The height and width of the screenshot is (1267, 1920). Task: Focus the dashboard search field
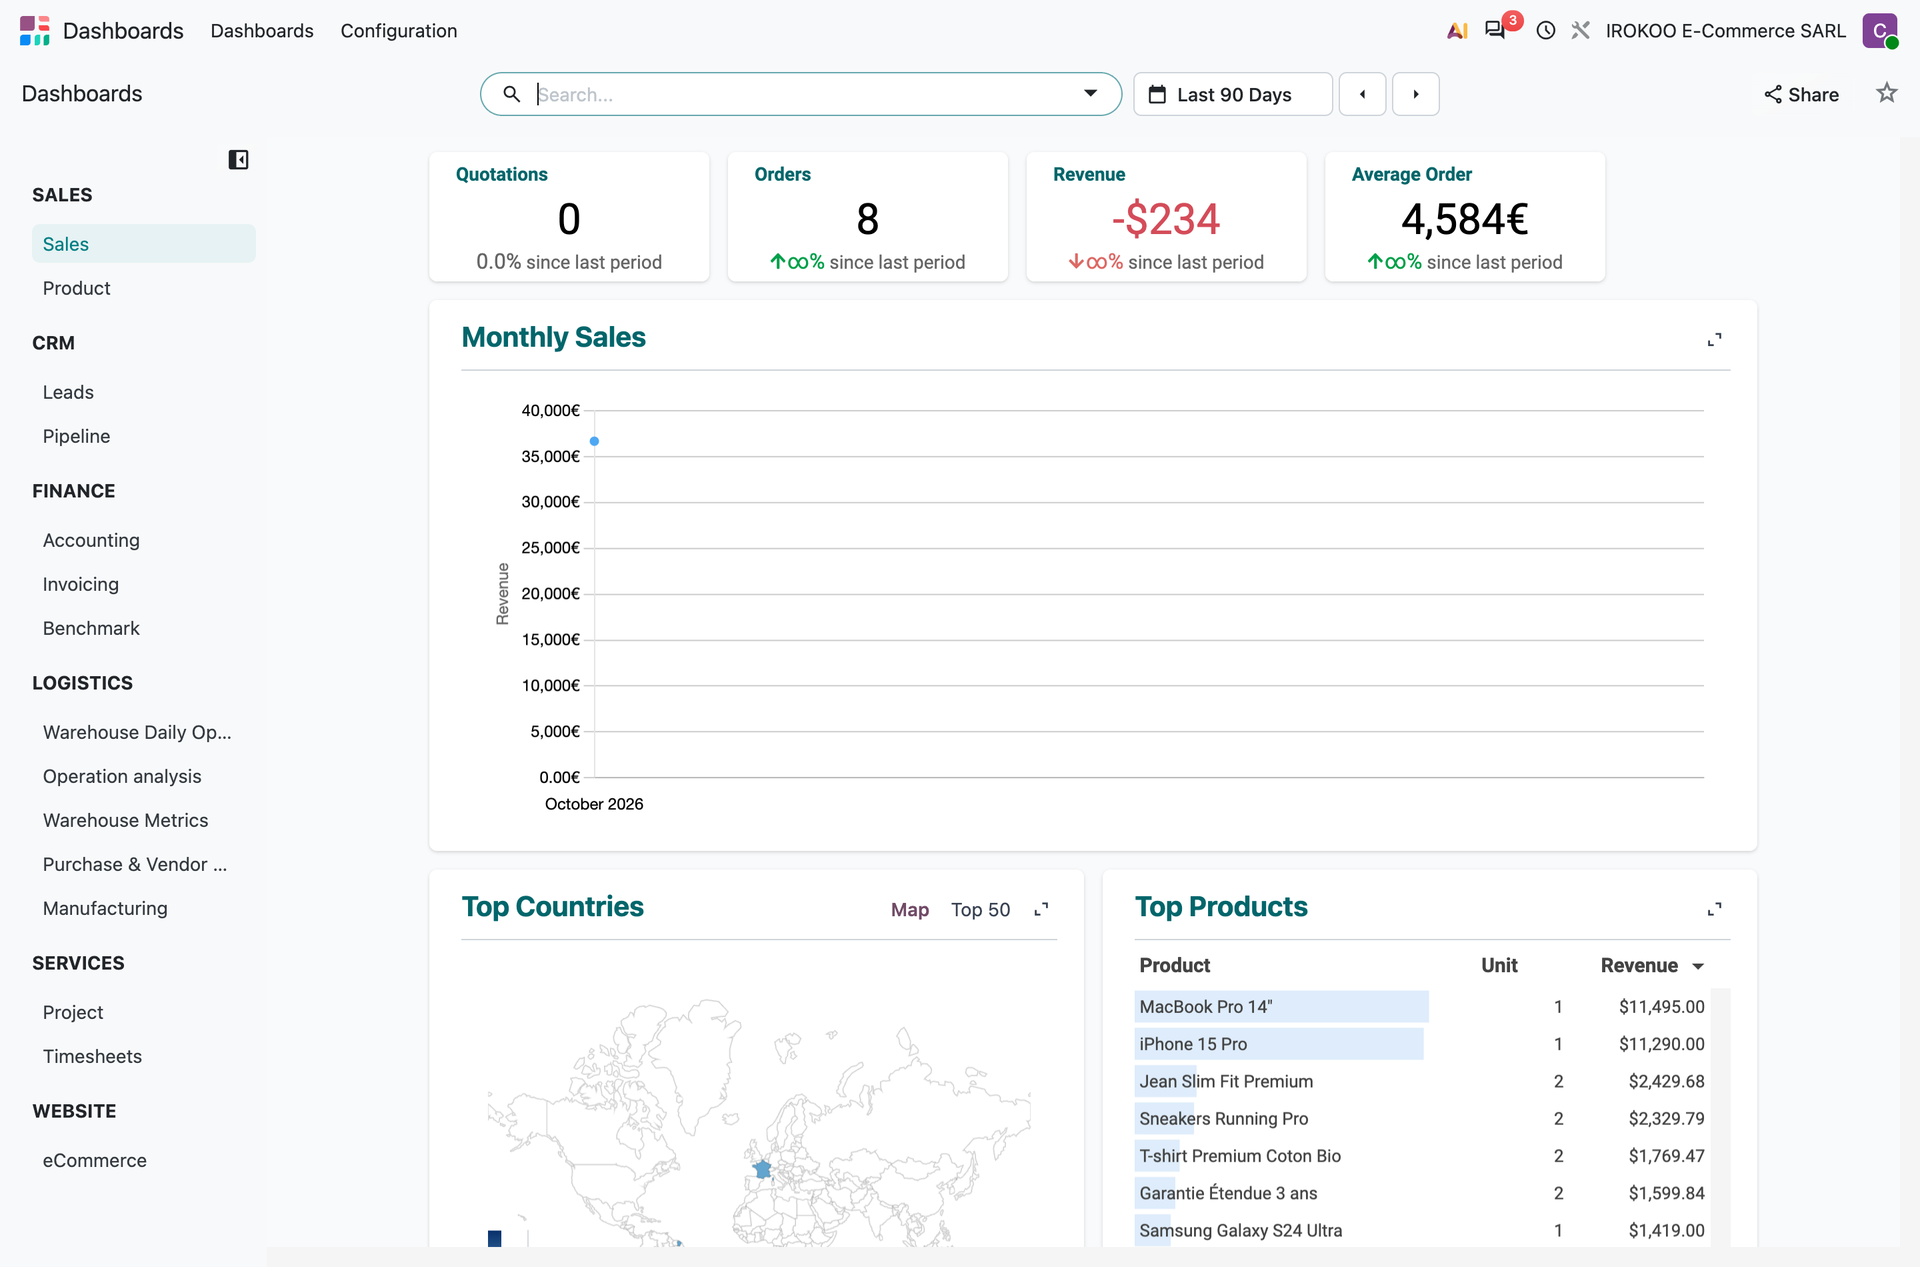pos(800,94)
